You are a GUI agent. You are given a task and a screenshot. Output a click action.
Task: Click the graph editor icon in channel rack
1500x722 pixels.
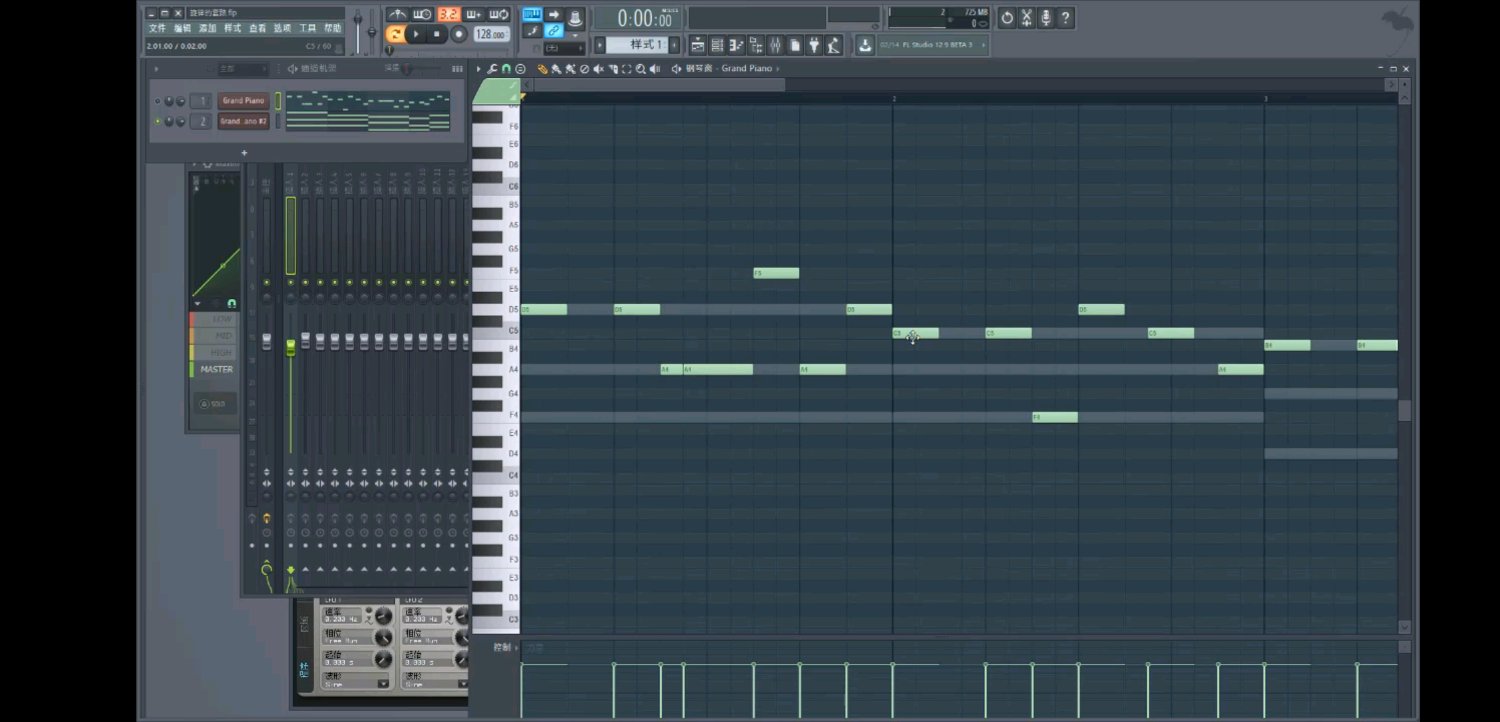click(457, 69)
